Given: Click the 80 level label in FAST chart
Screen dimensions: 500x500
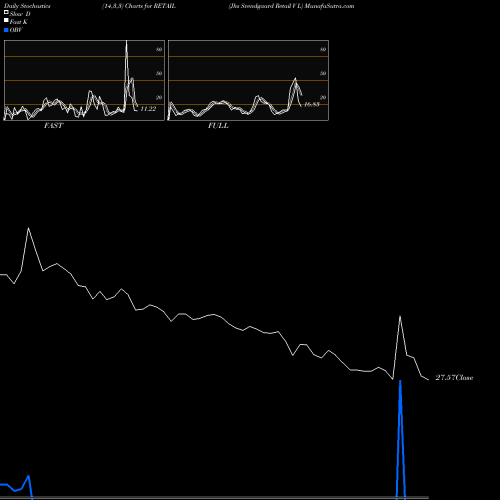Looking at the screenshot, I should tap(159, 49).
